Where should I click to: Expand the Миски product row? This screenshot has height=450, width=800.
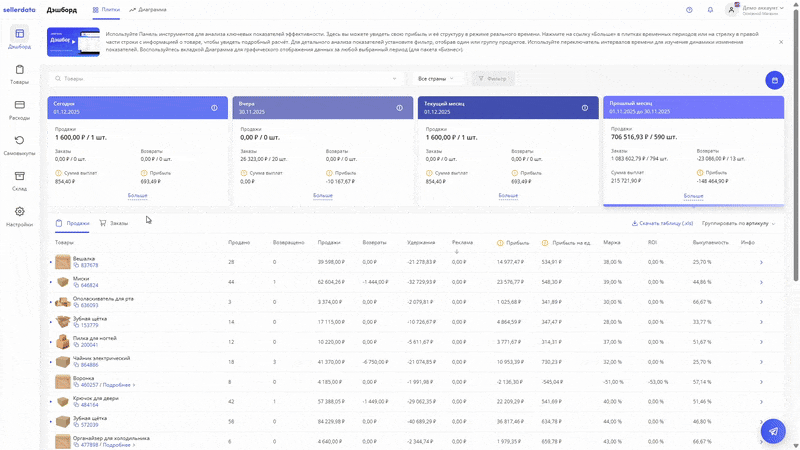click(50, 282)
